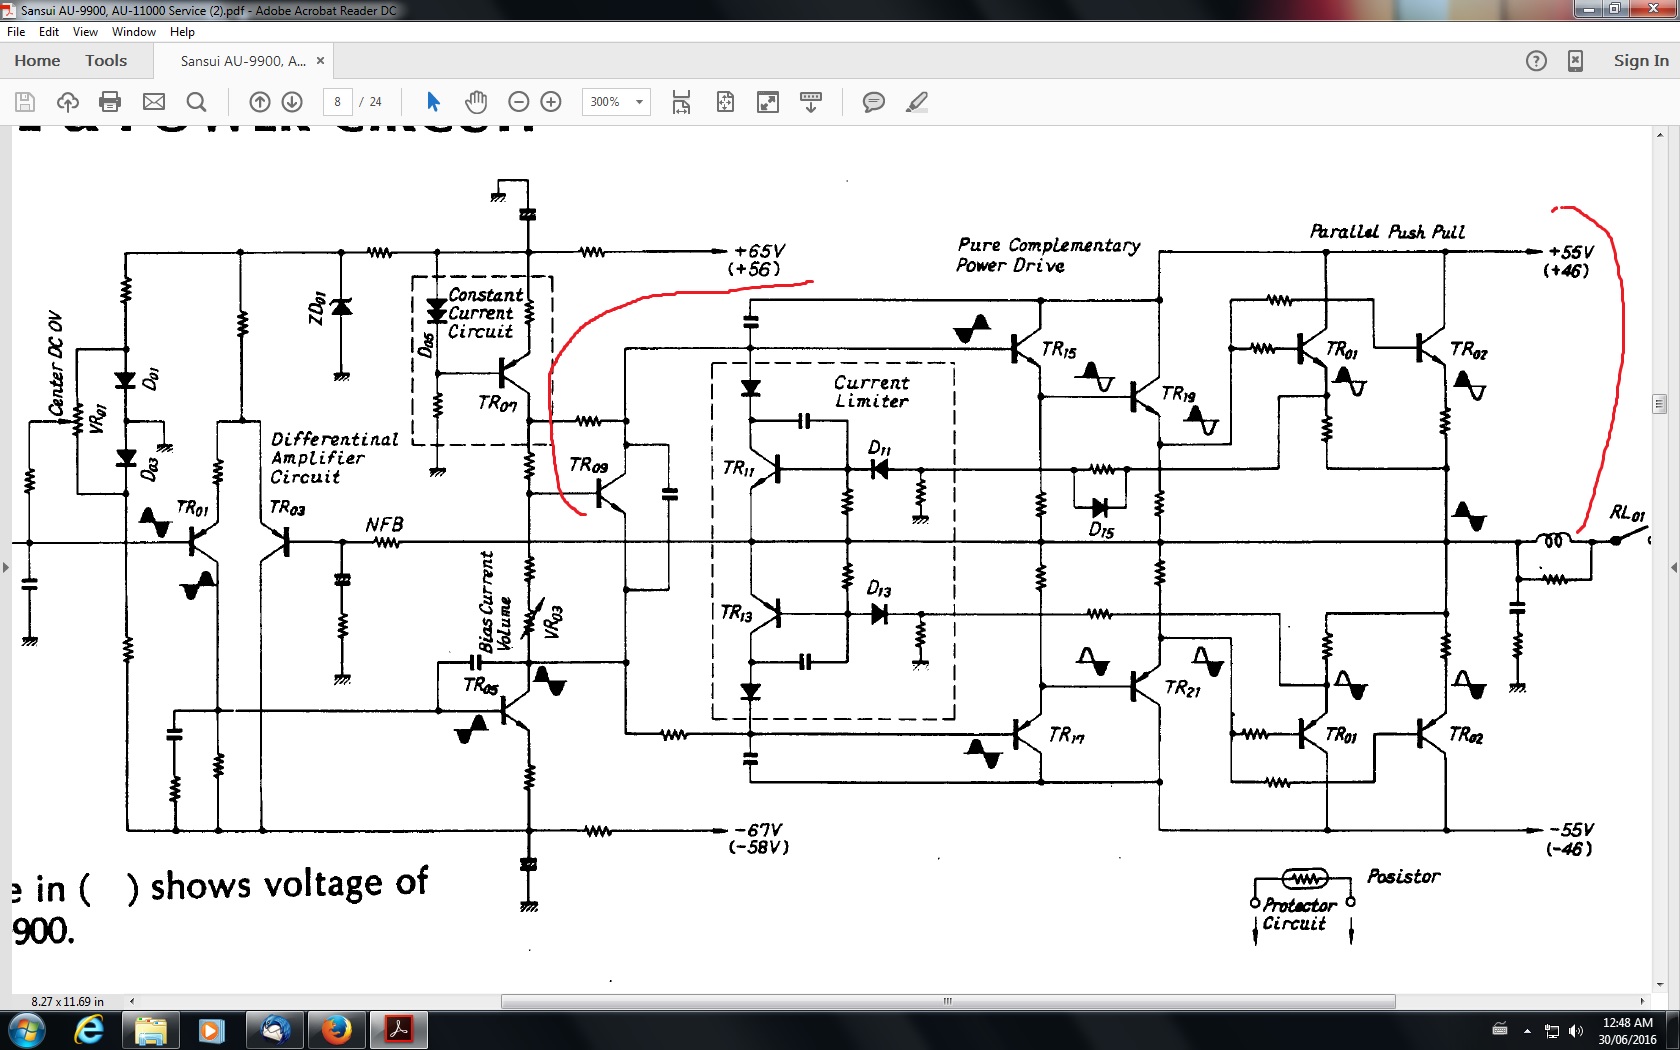The width and height of the screenshot is (1680, 1050).
Task: Click the horizontal scrollbar left arrow
Action: coord(132,1001)
